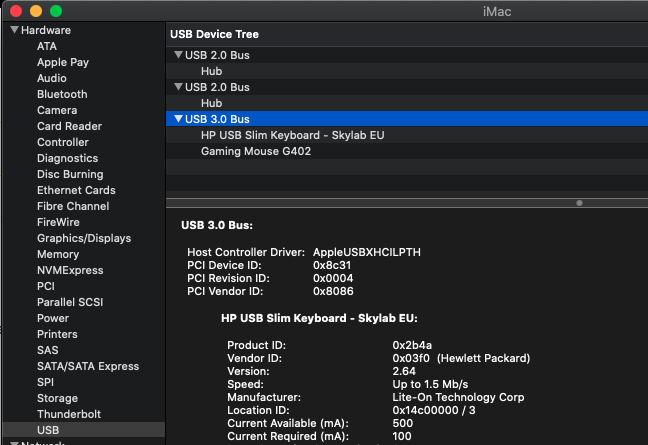
Task: Collapse the first USB 2.0 Bus
Action: tap(178, 55)
